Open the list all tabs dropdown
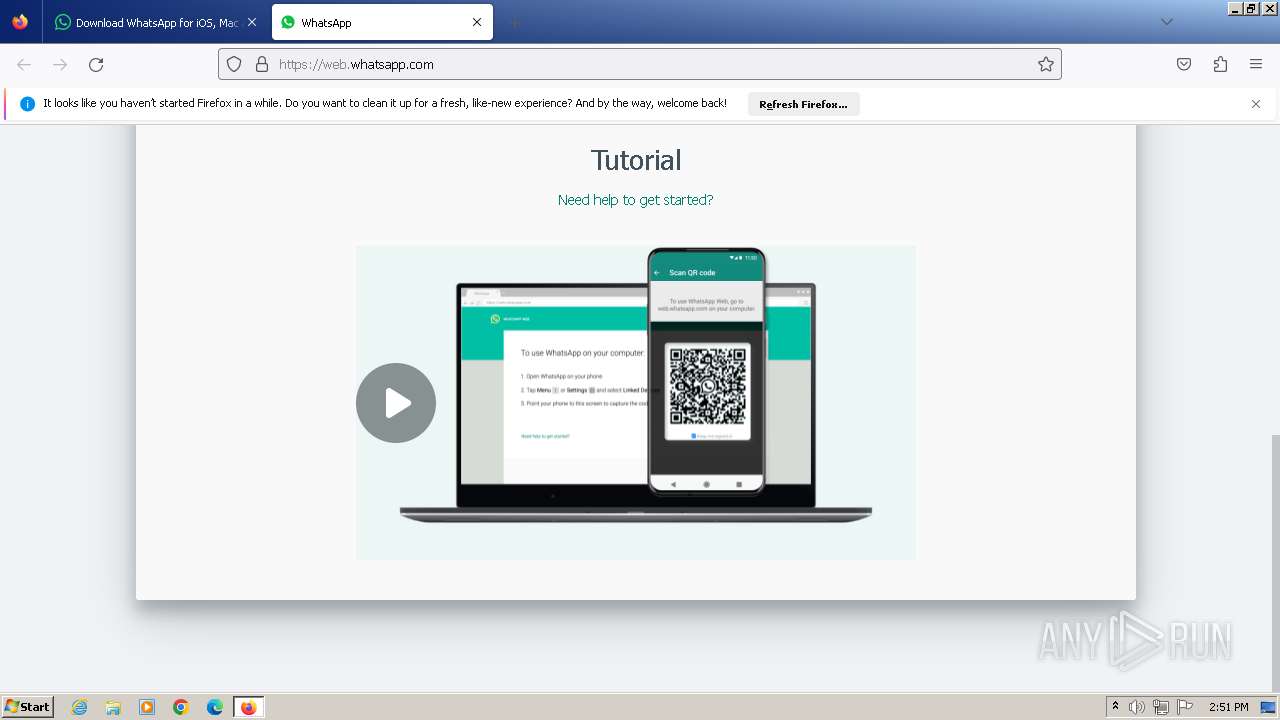This screenshot has height=720, width=1280. tap(1166, 22)
